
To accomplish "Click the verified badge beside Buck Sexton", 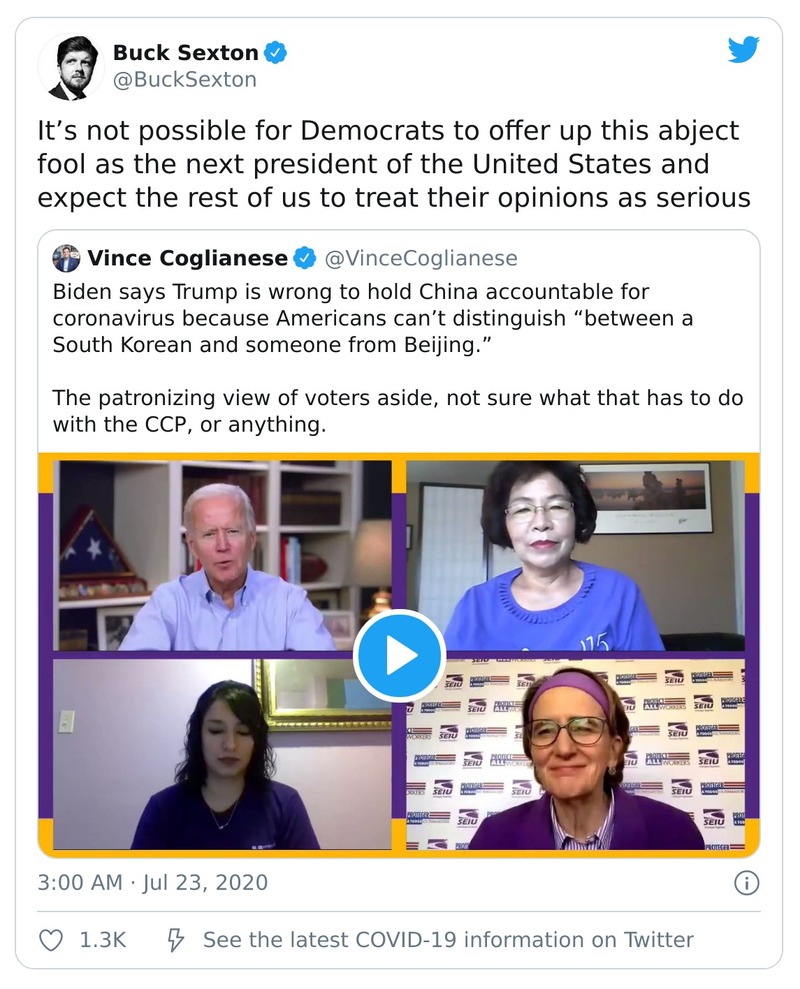I will [x=276, y=52].
